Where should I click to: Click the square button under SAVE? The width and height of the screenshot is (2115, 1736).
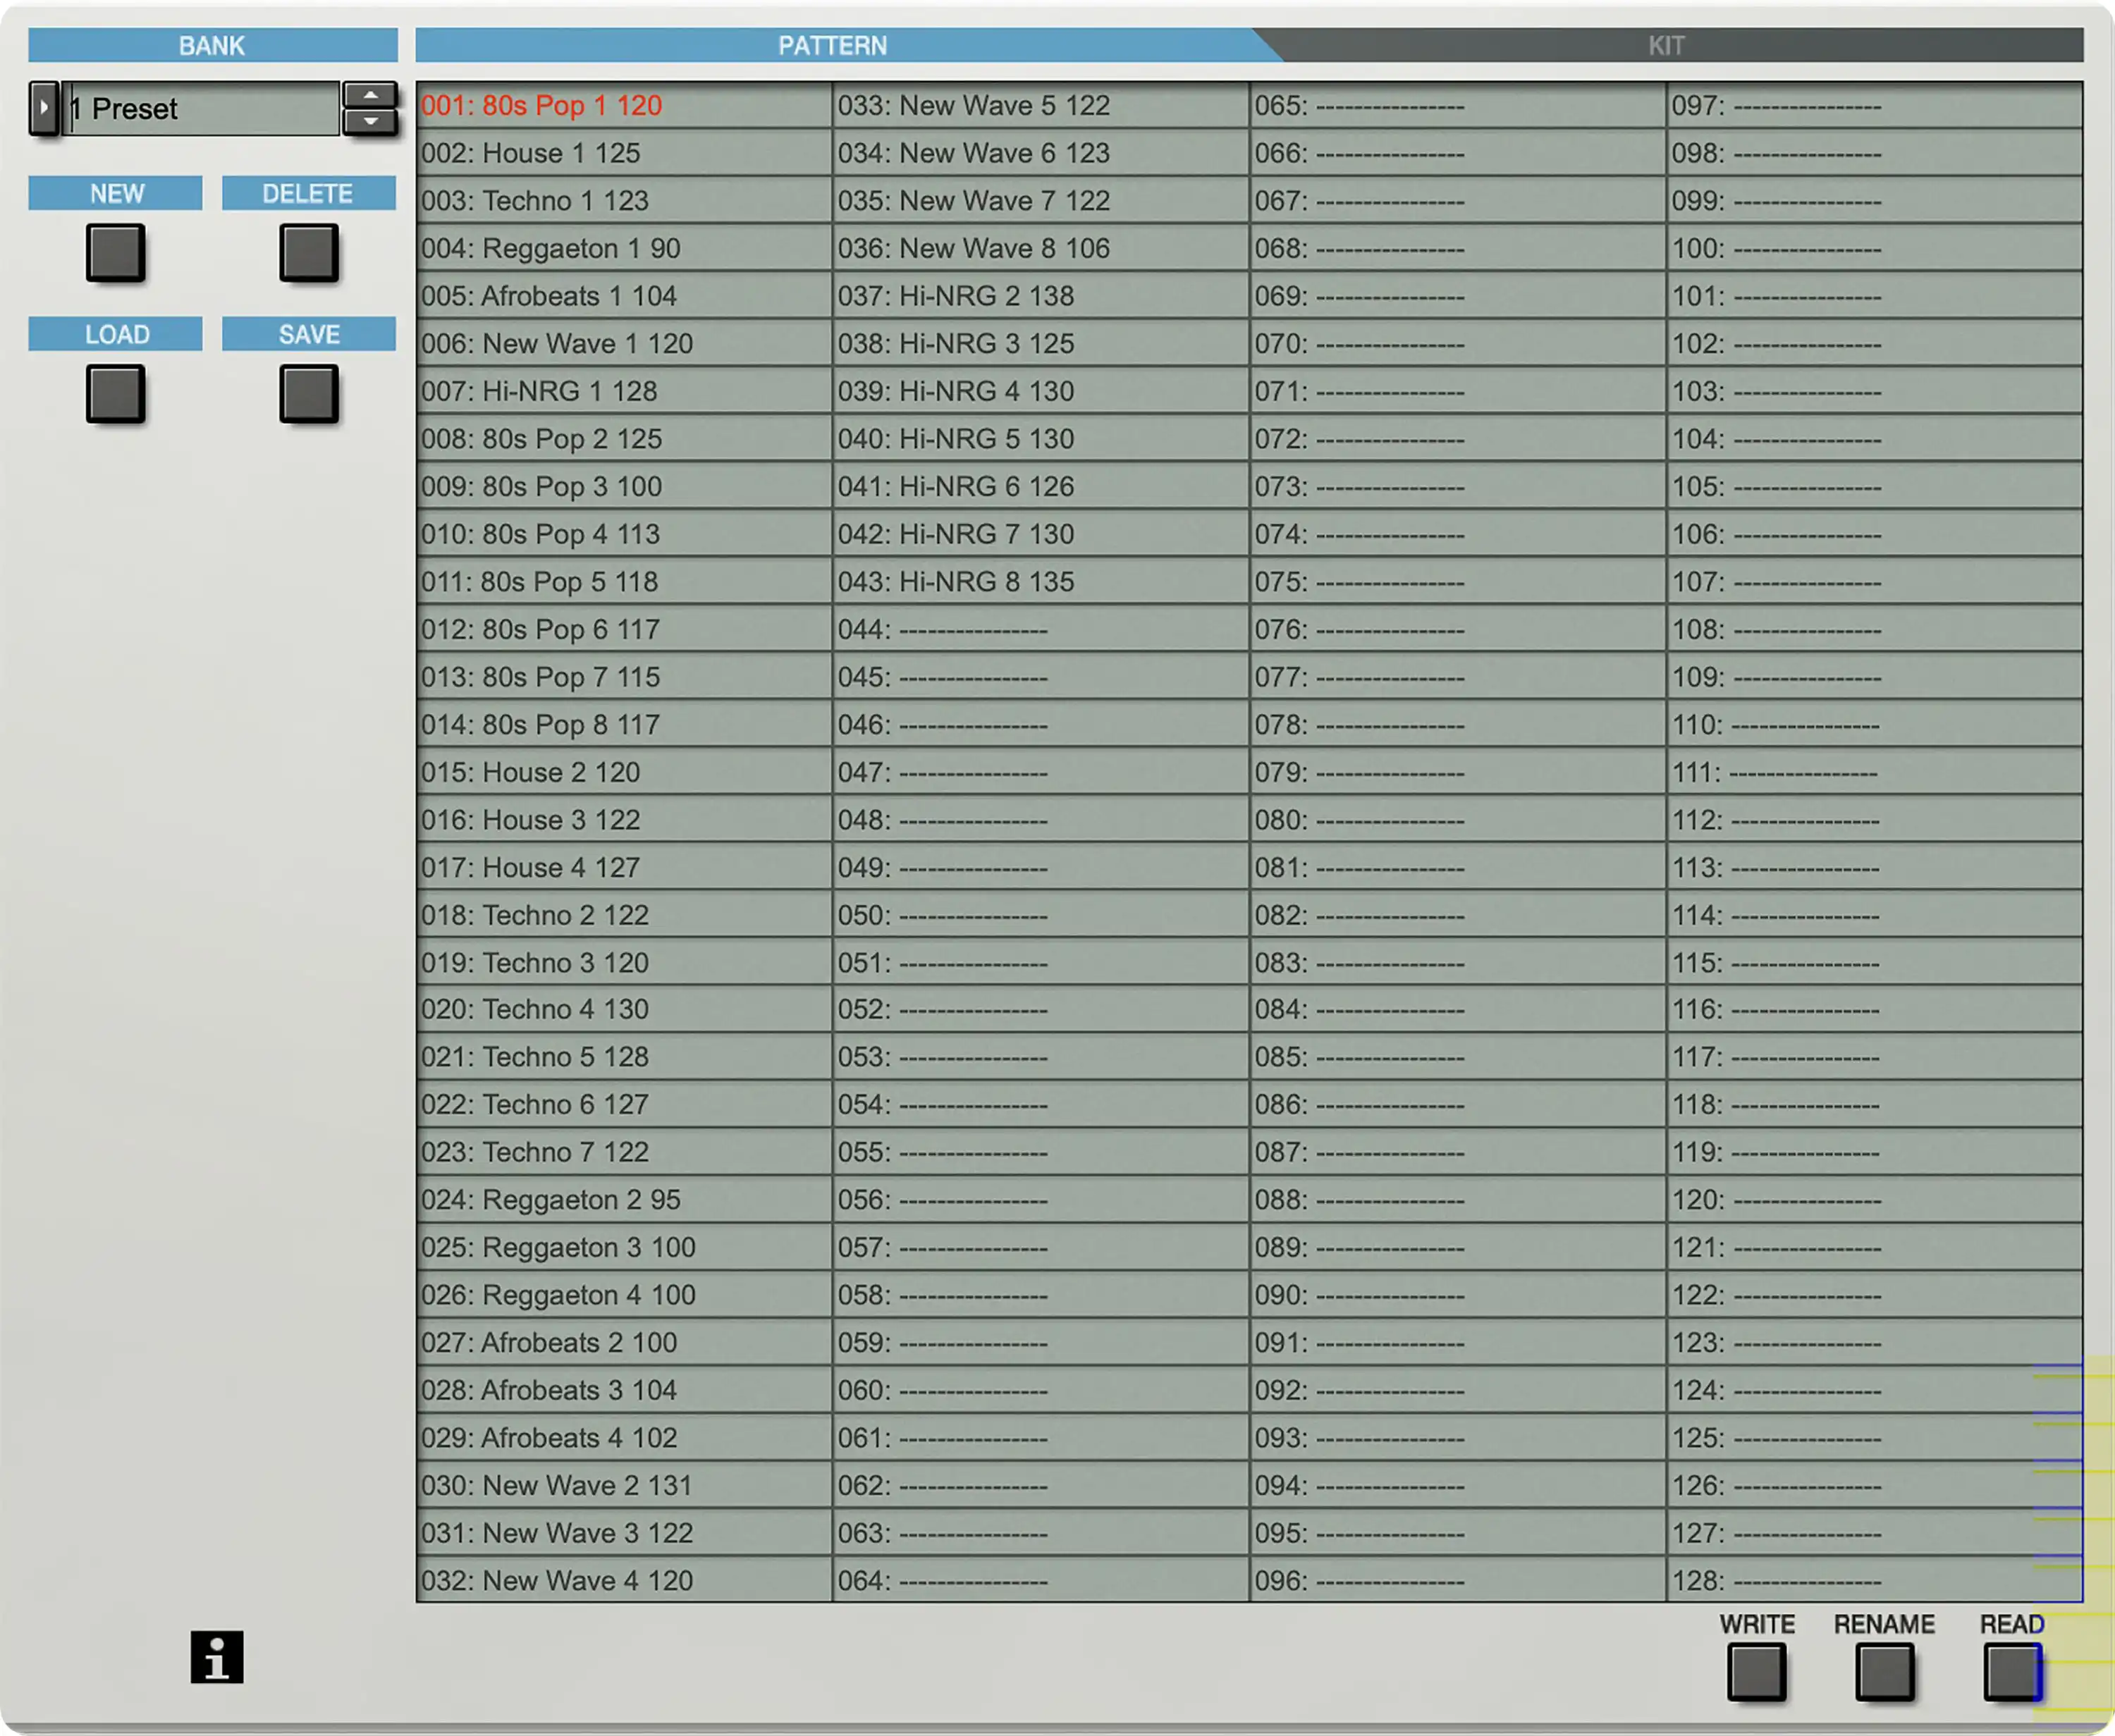309,393
